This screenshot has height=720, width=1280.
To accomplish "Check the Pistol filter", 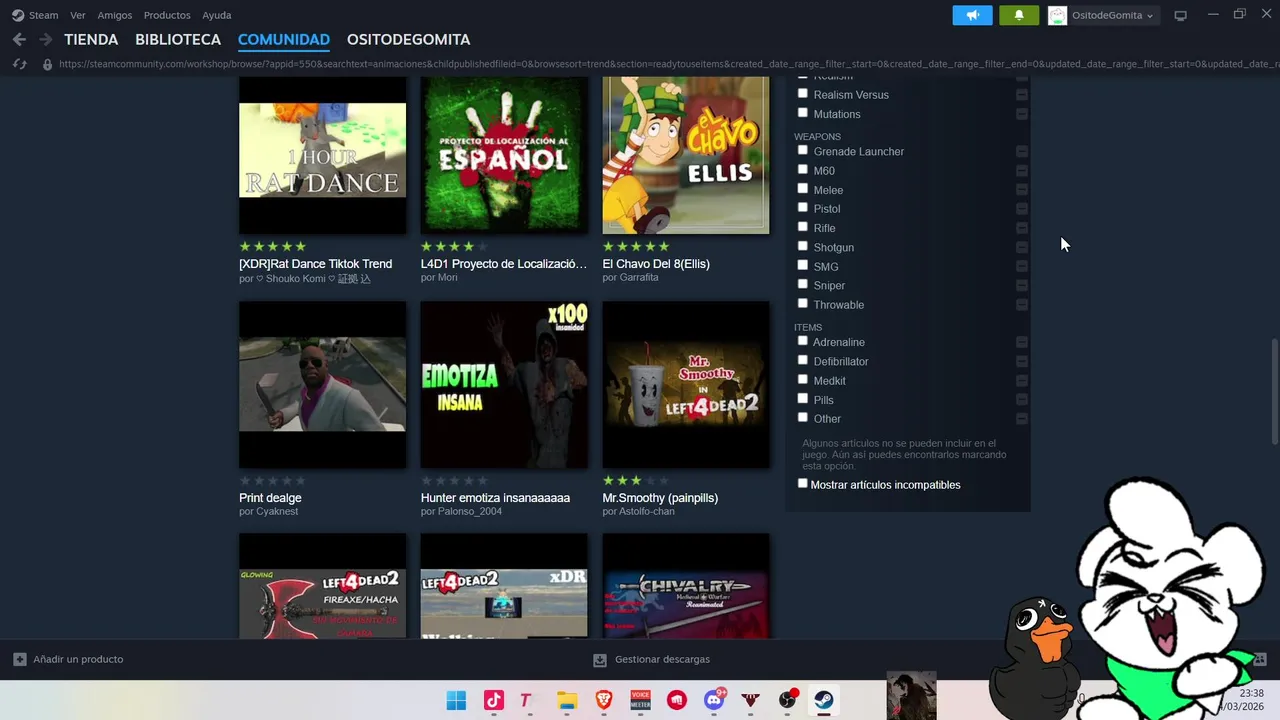I will point(802,208).
